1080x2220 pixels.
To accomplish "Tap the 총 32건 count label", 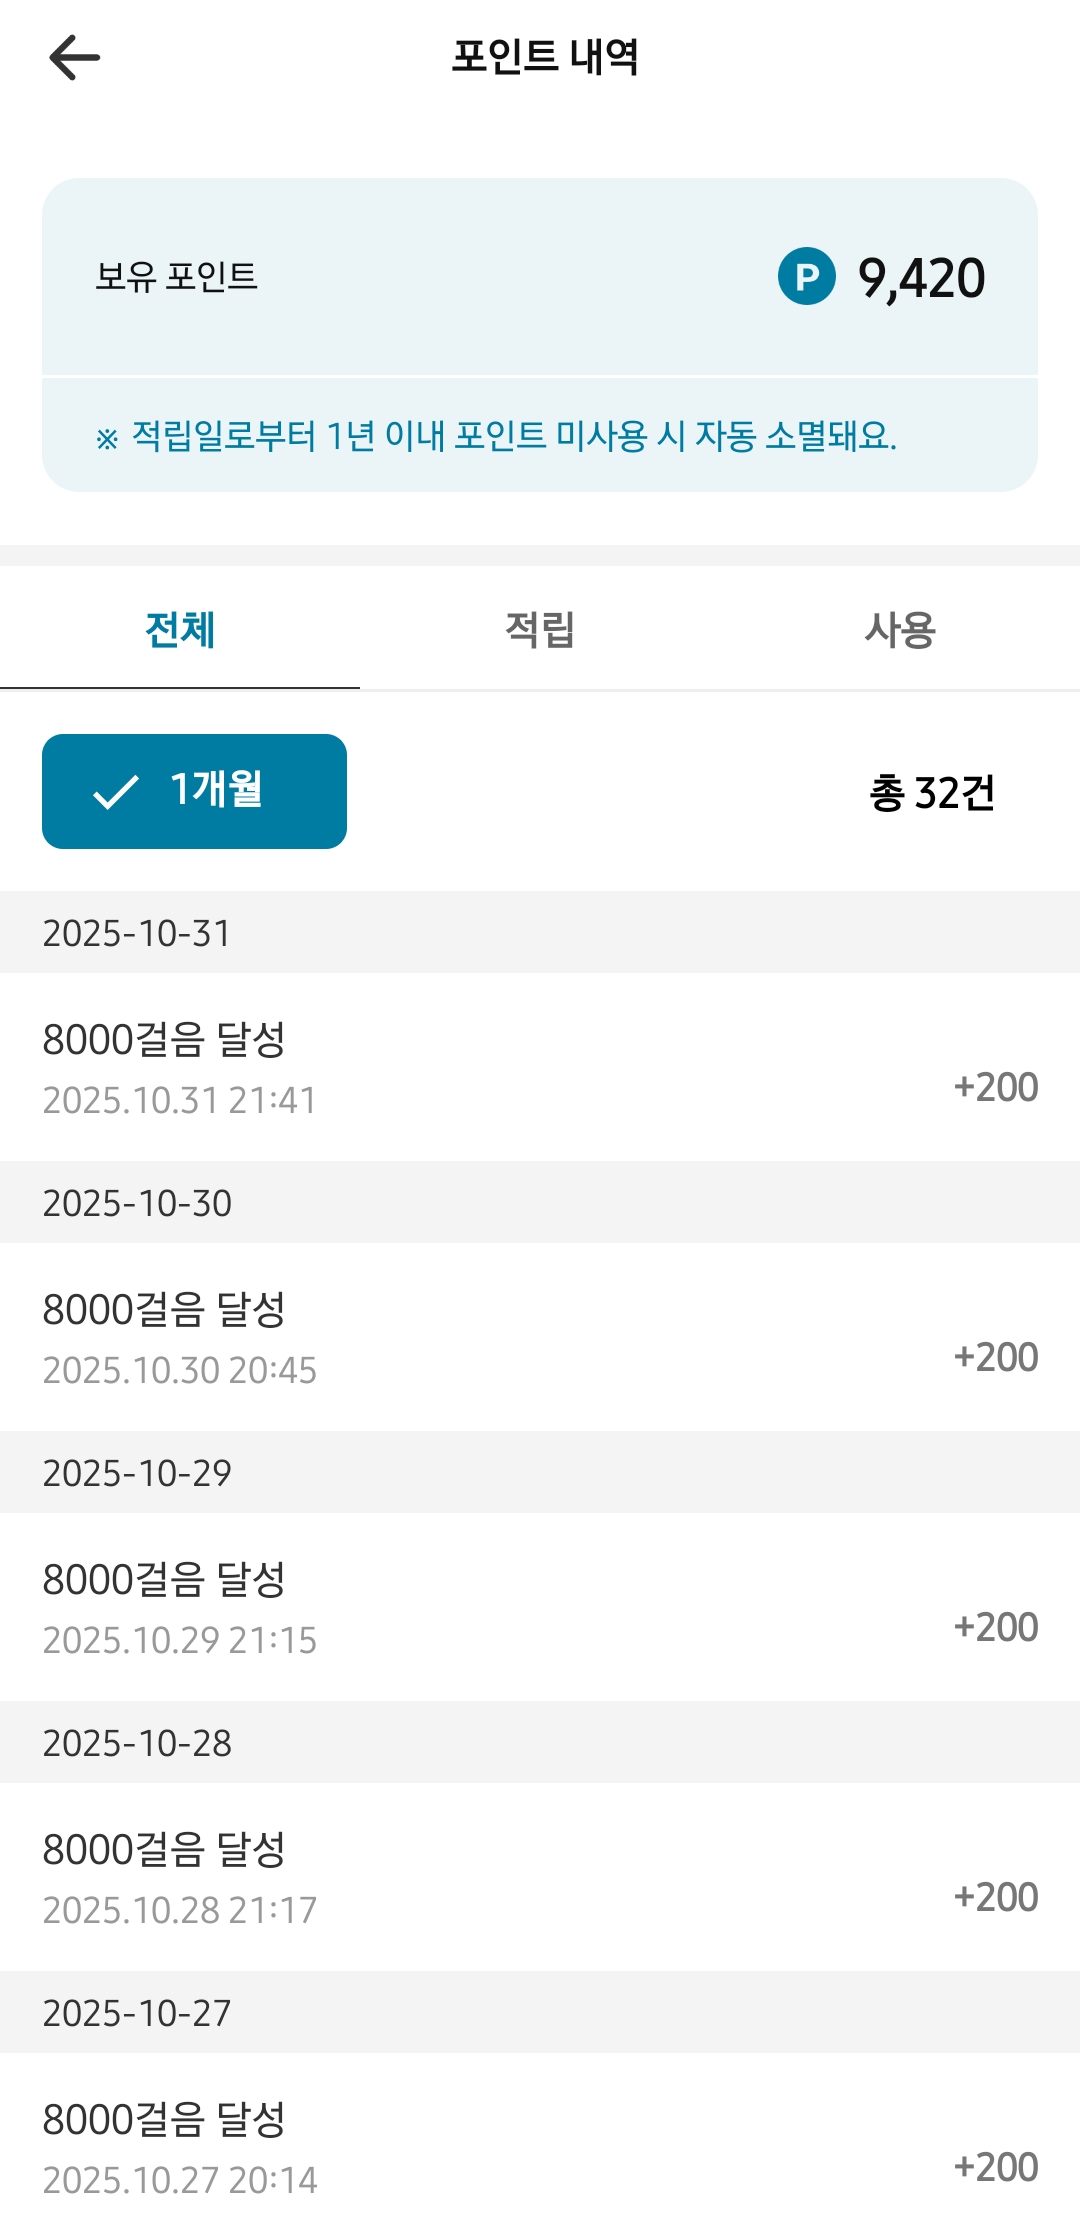I will pos(931,793).
